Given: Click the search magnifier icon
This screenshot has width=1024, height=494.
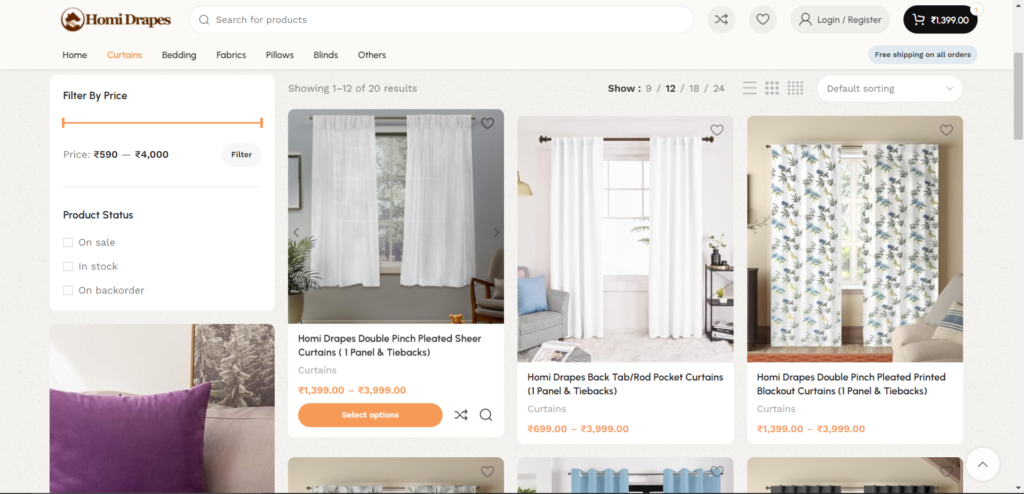Looking at the screenshot, I should pos(204,20).
